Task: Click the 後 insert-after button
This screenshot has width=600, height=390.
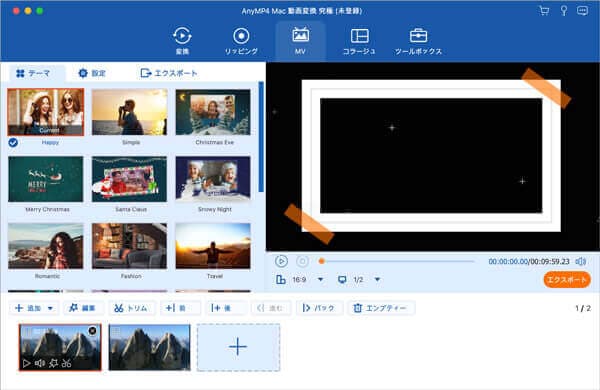Action: (226, 308)
